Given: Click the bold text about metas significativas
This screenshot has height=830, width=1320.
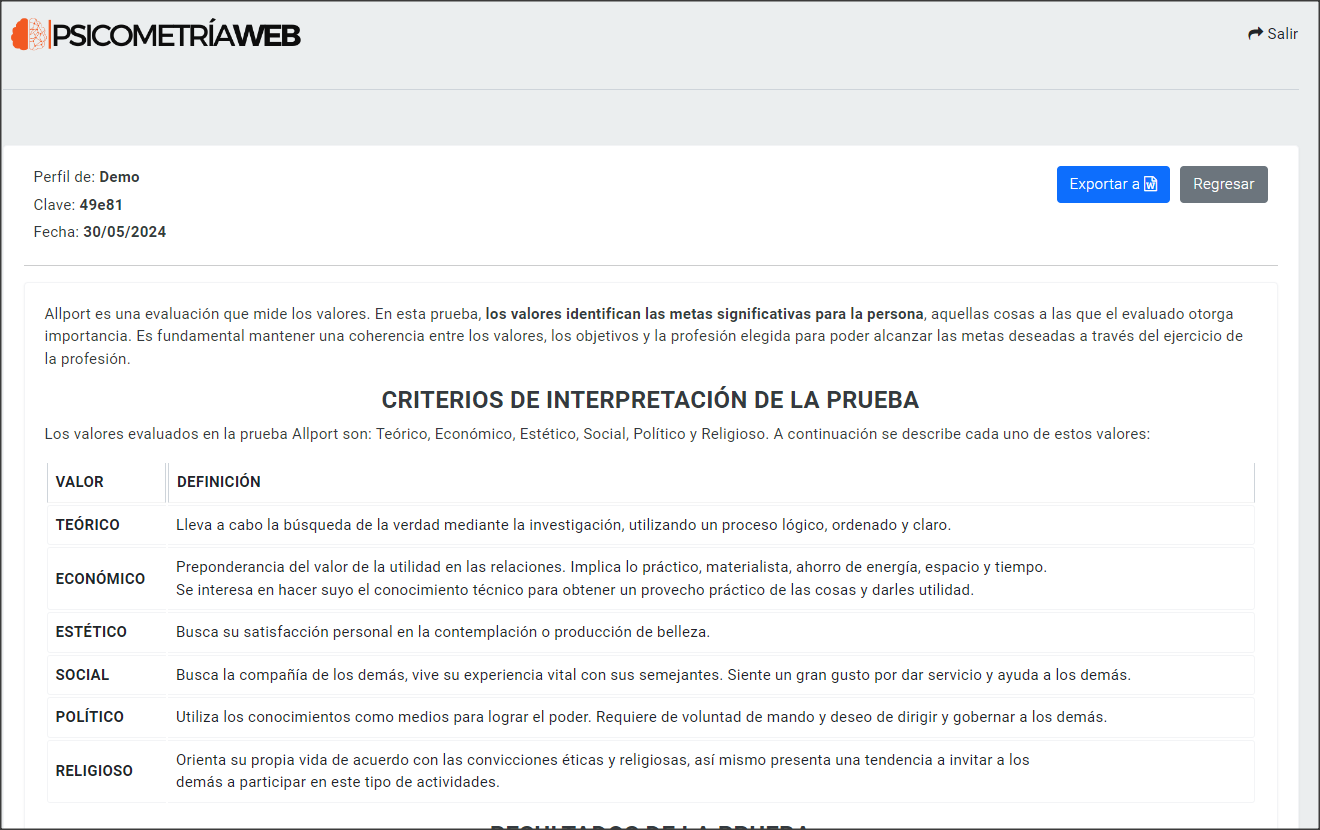Looking at the screenshot, I should (704, 313).
